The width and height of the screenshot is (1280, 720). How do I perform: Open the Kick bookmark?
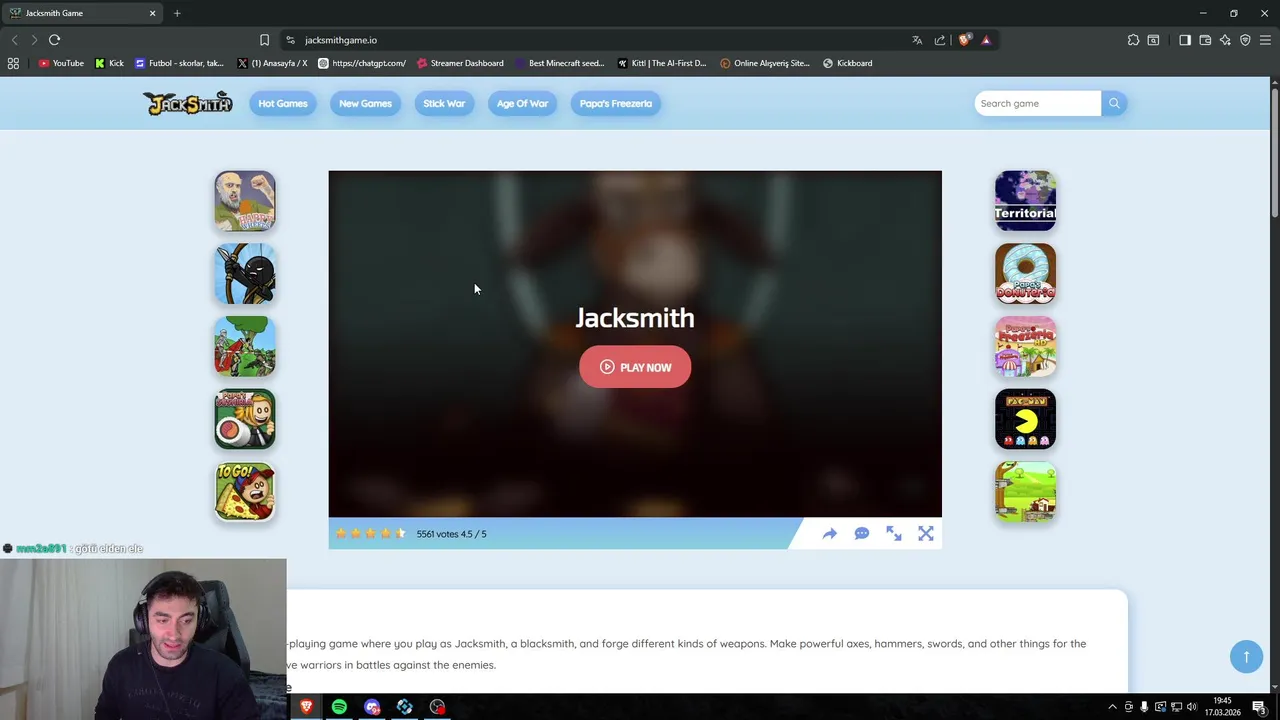[x=109, y=63]
